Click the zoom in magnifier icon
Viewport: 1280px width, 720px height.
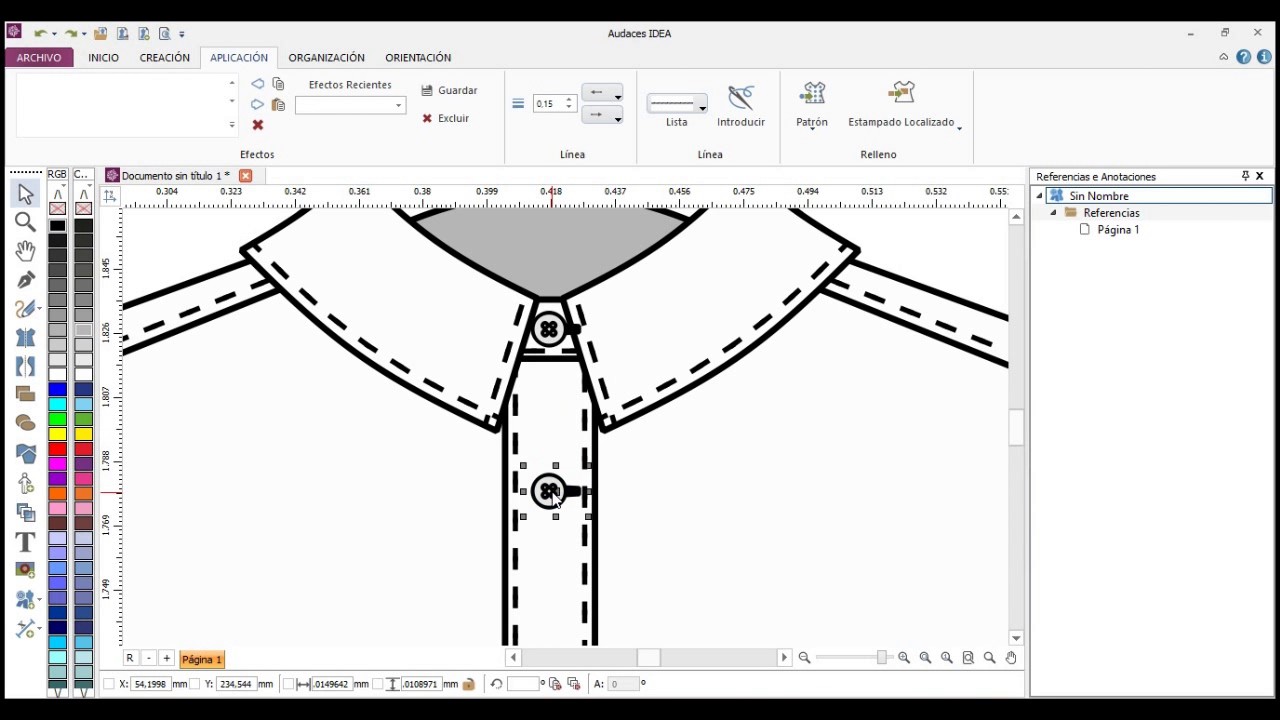[x=904, y=657]
